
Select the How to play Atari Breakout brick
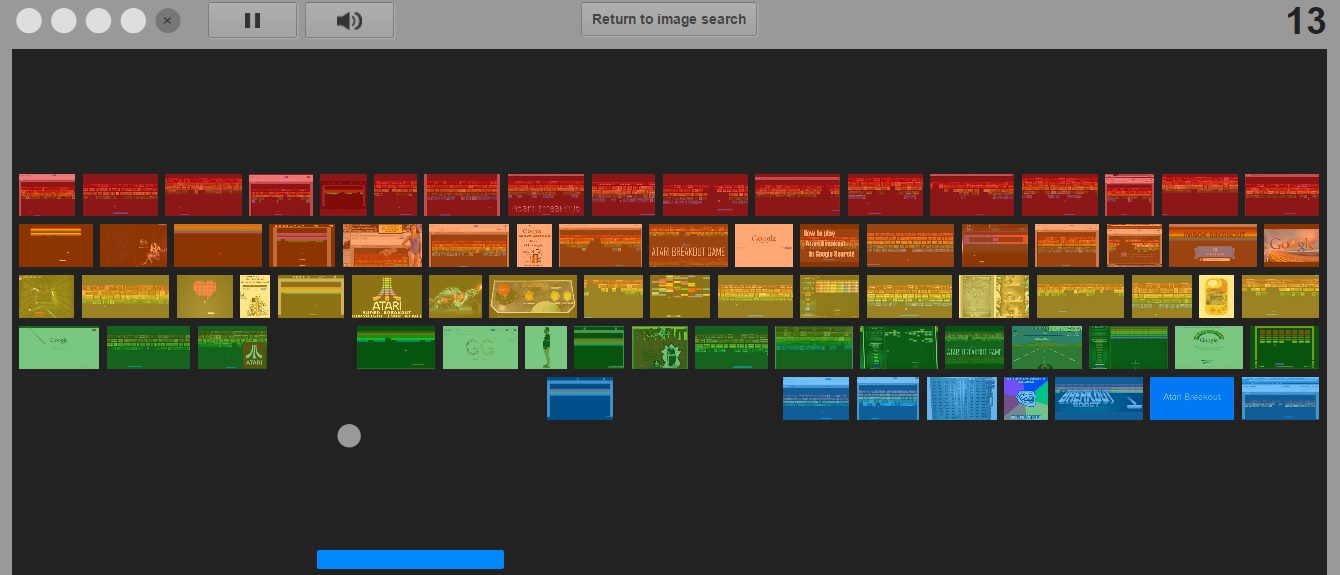coord(829,246)
